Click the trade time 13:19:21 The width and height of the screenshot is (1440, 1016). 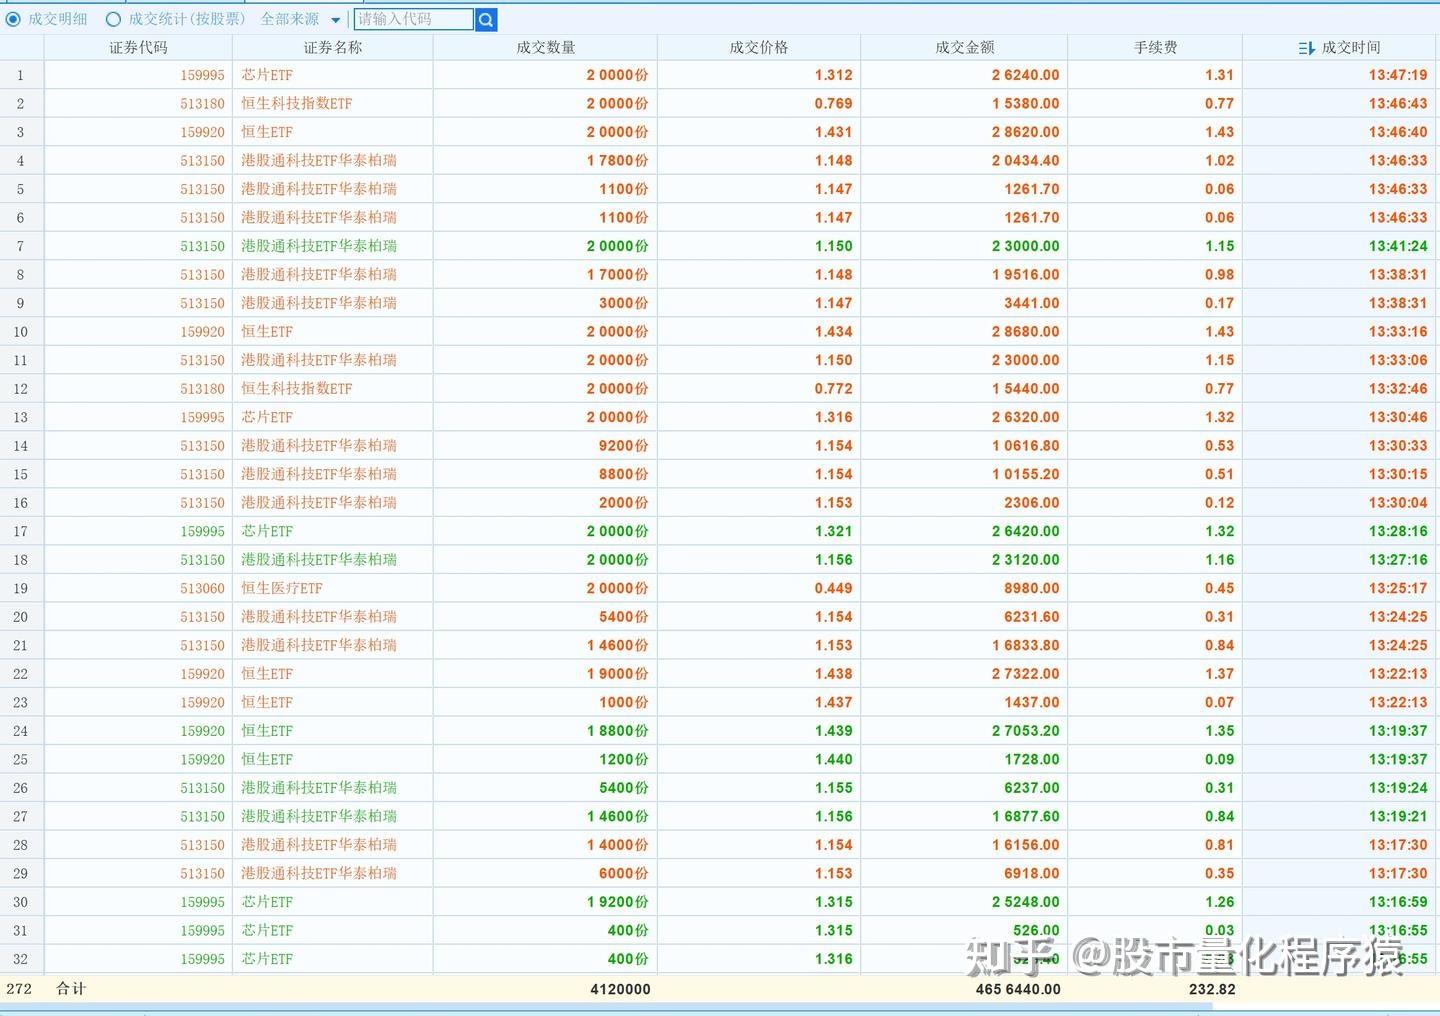click(1398, 816)
